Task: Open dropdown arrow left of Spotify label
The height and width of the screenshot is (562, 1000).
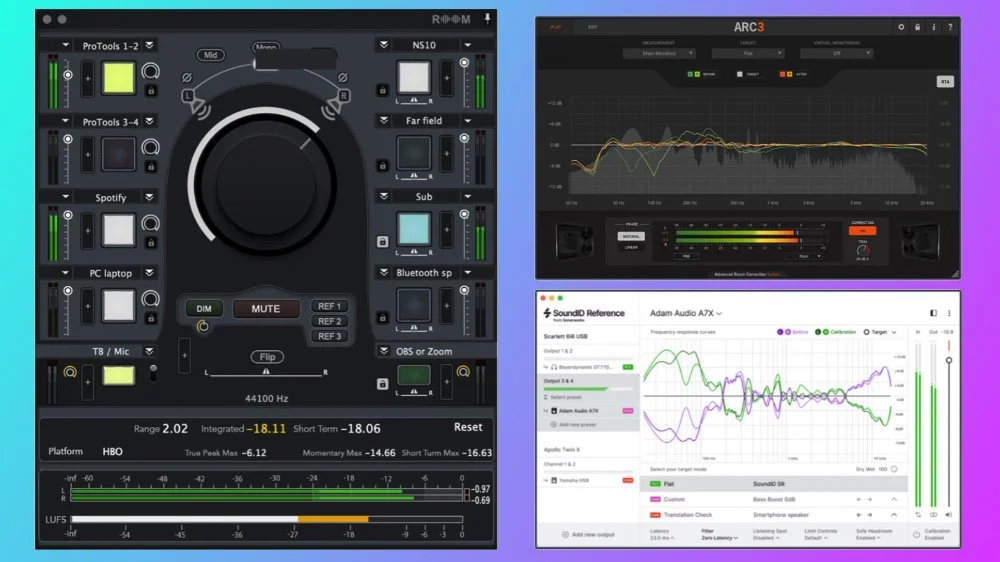Action: pyautogui.click(x=65, y=197)
